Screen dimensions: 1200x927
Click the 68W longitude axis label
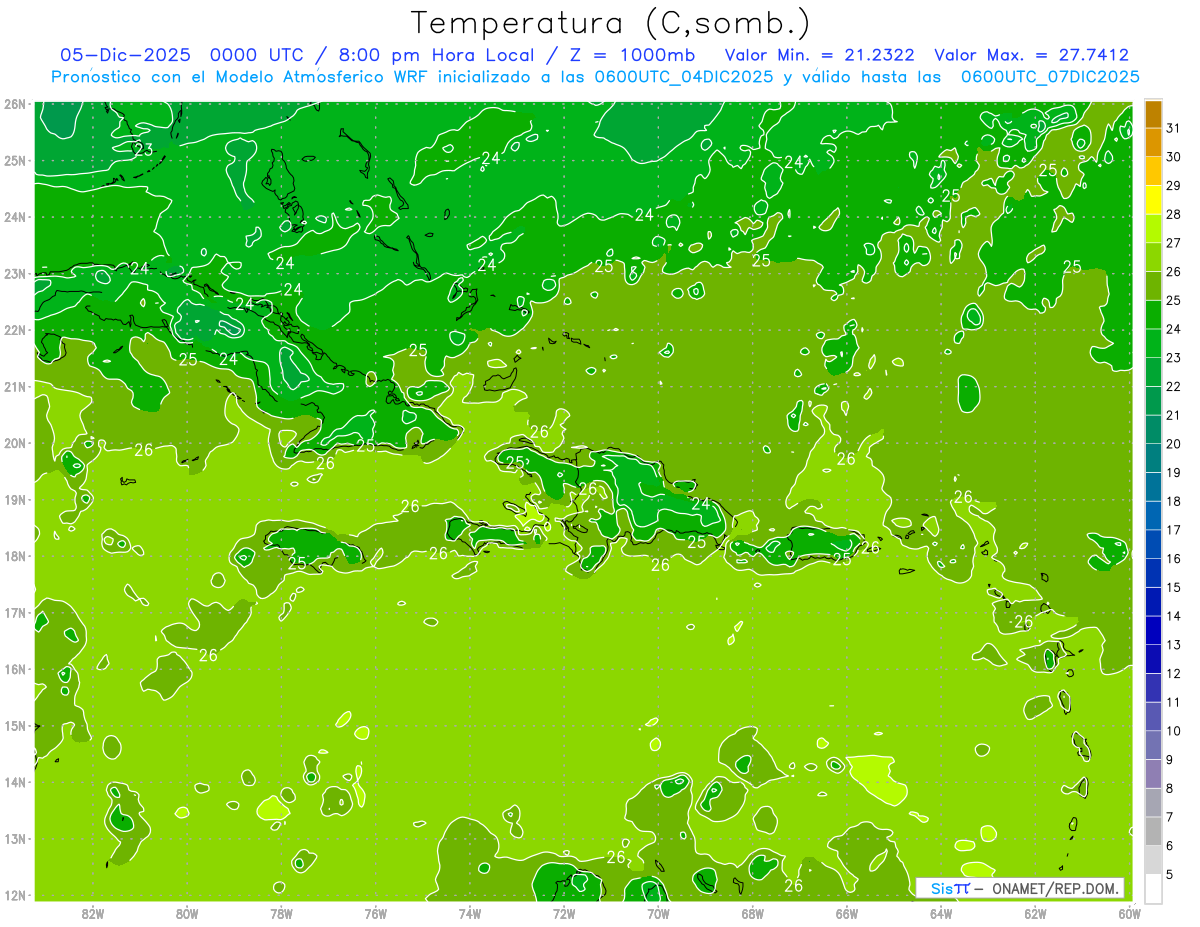pyautogui.click(x=753, y=914)
